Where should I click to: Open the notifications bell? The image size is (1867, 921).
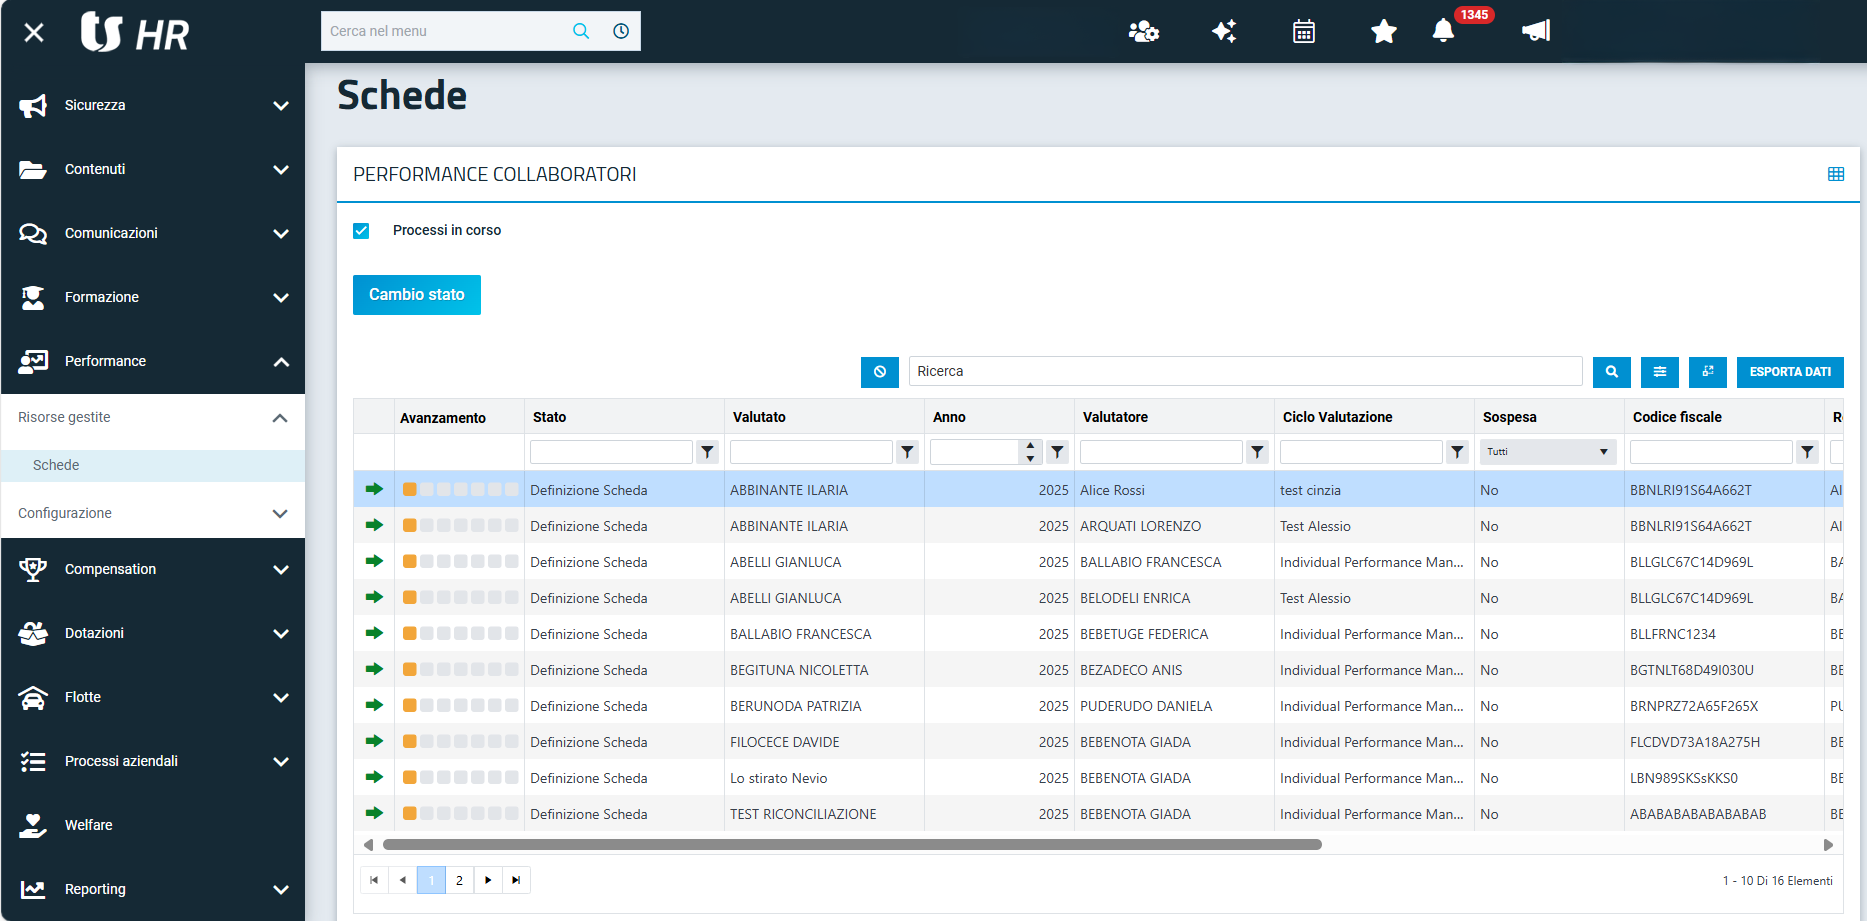coord(1443,31)
